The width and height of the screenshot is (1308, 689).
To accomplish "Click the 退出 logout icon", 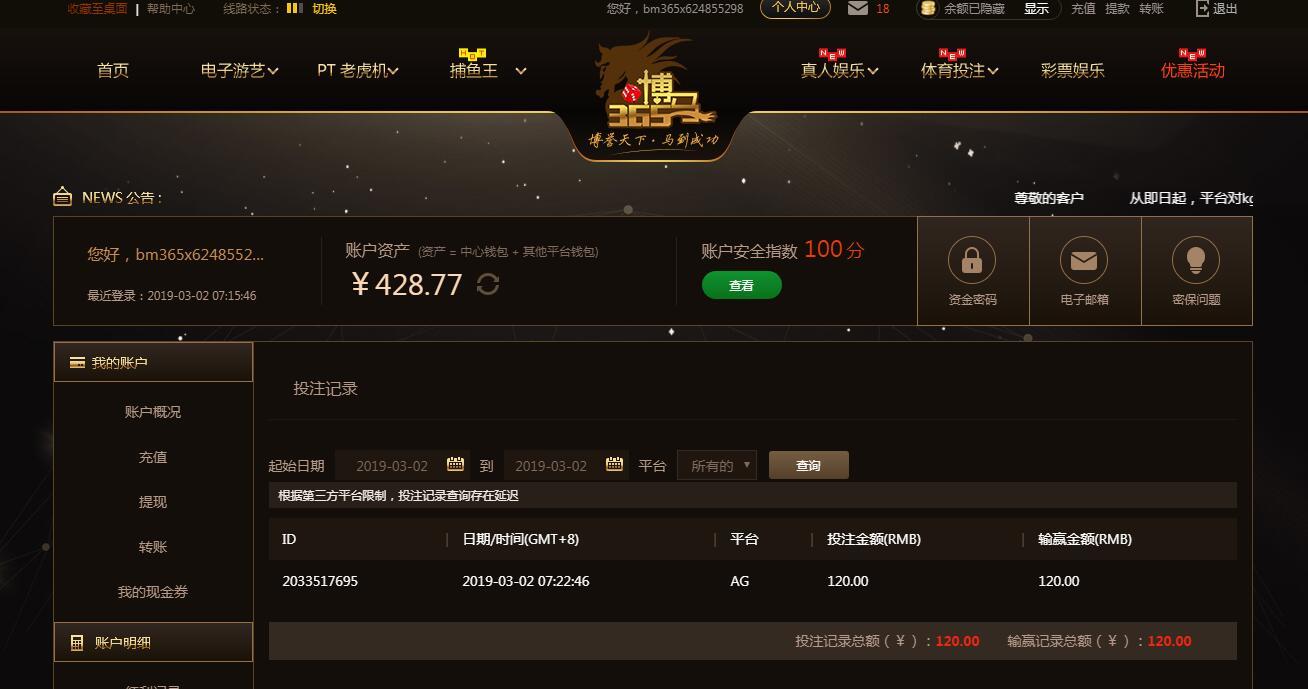I will tap(1203, 8).
